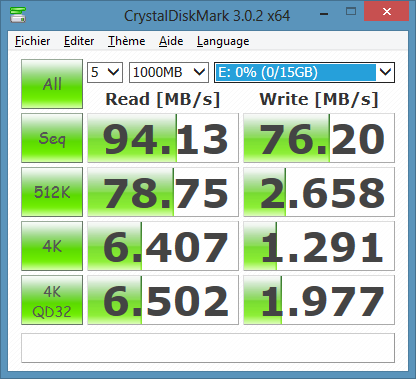Open the test count dropdown showing 5
This screenshot has height=379, width=416.
105,72
